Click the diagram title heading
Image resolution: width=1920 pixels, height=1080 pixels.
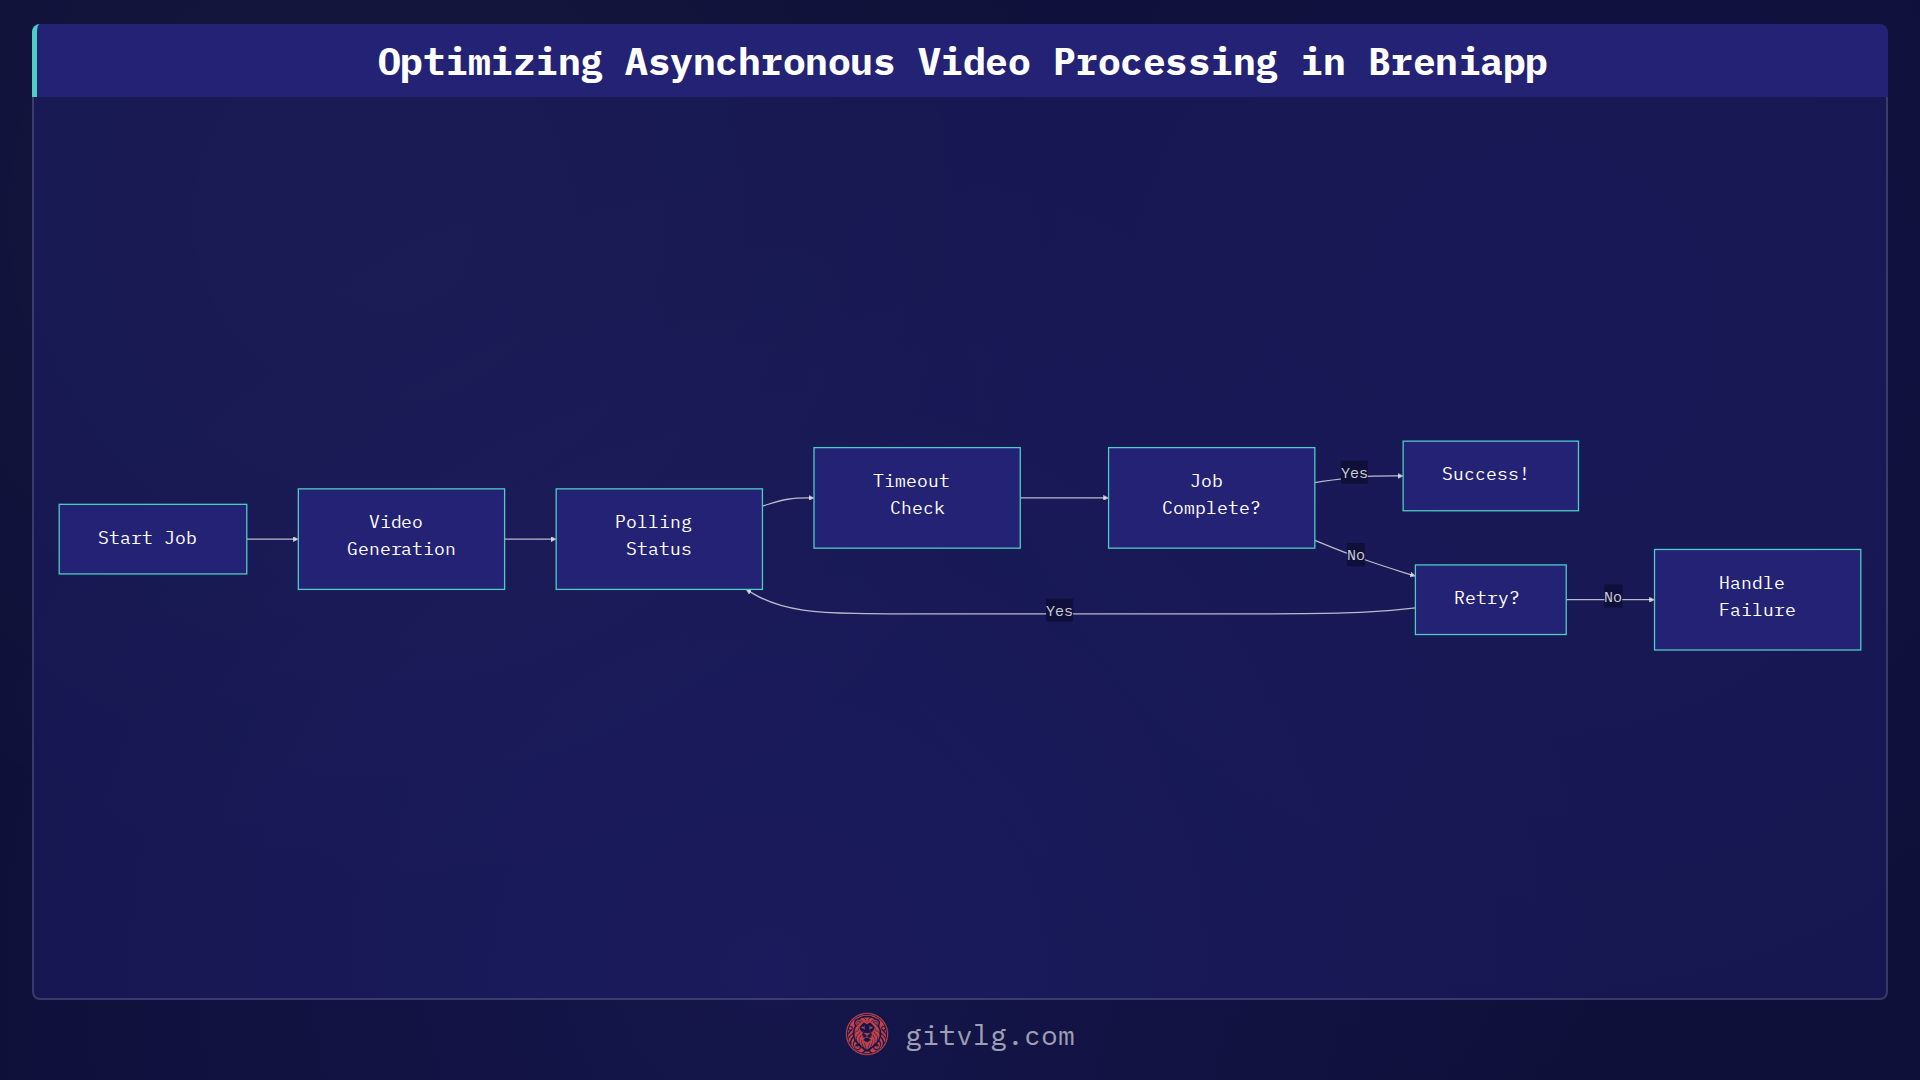(962, 62)
